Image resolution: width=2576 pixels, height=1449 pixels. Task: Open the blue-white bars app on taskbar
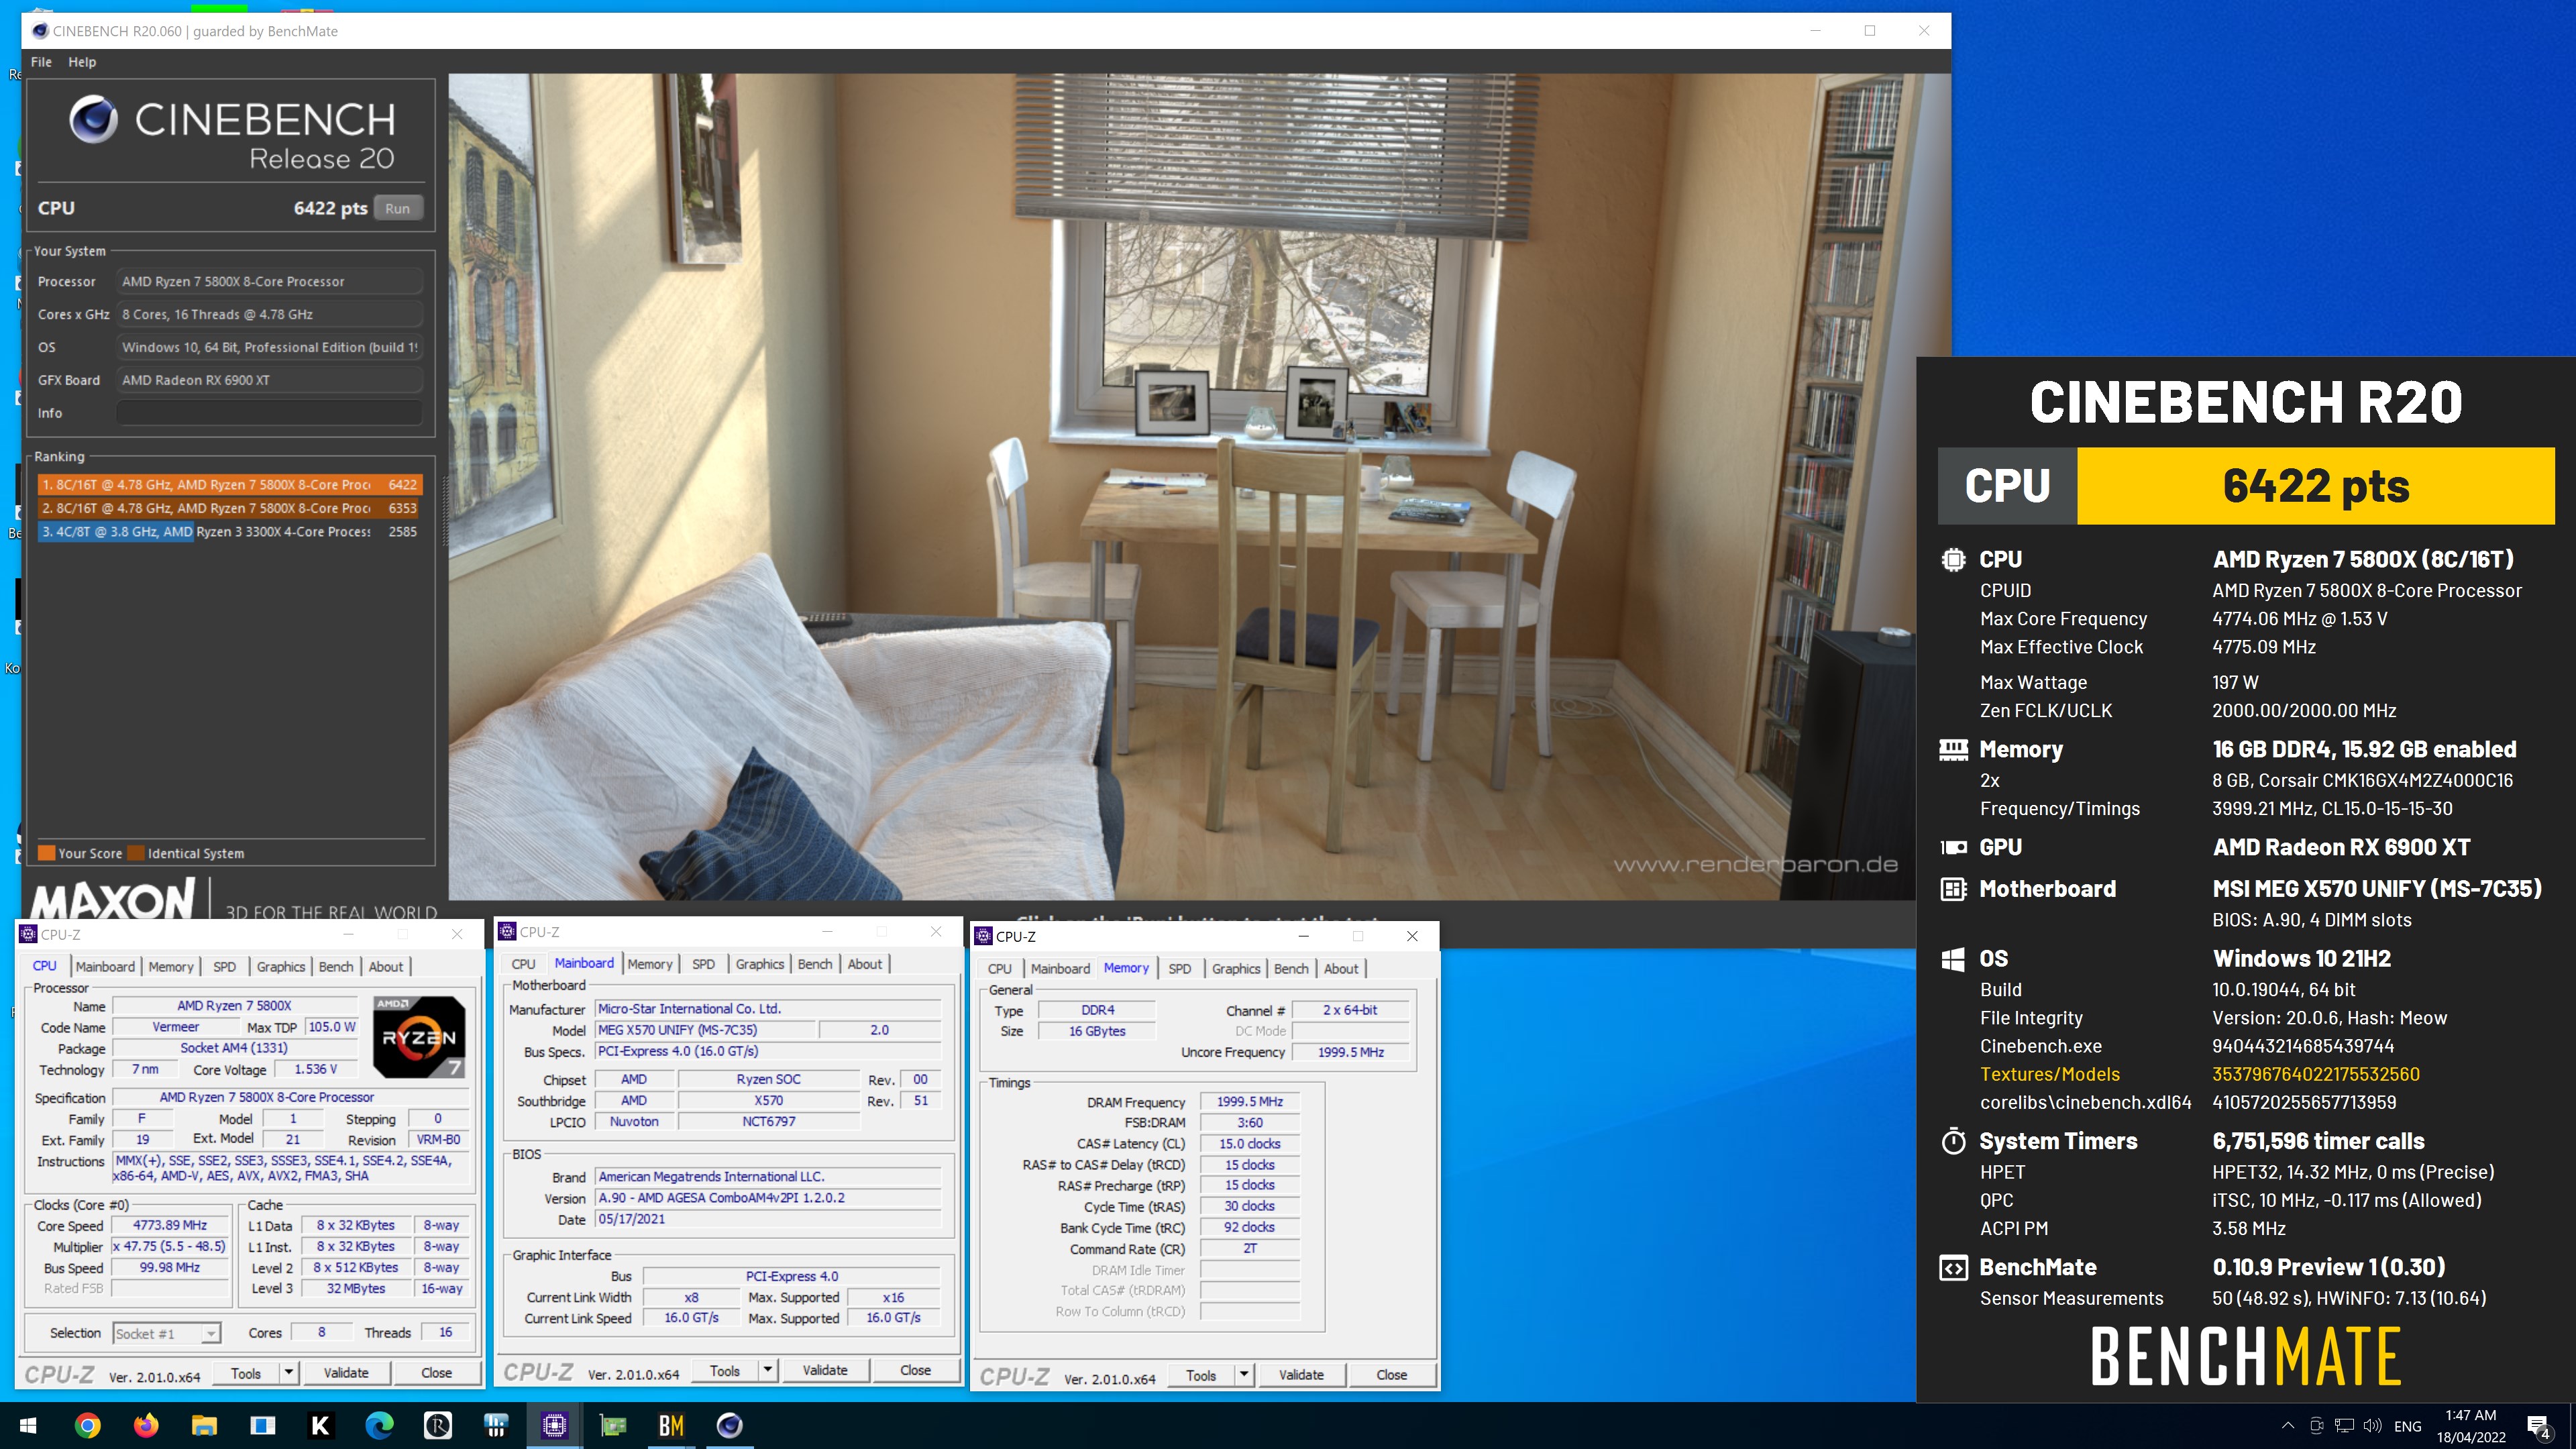[x=496, y=1425]
